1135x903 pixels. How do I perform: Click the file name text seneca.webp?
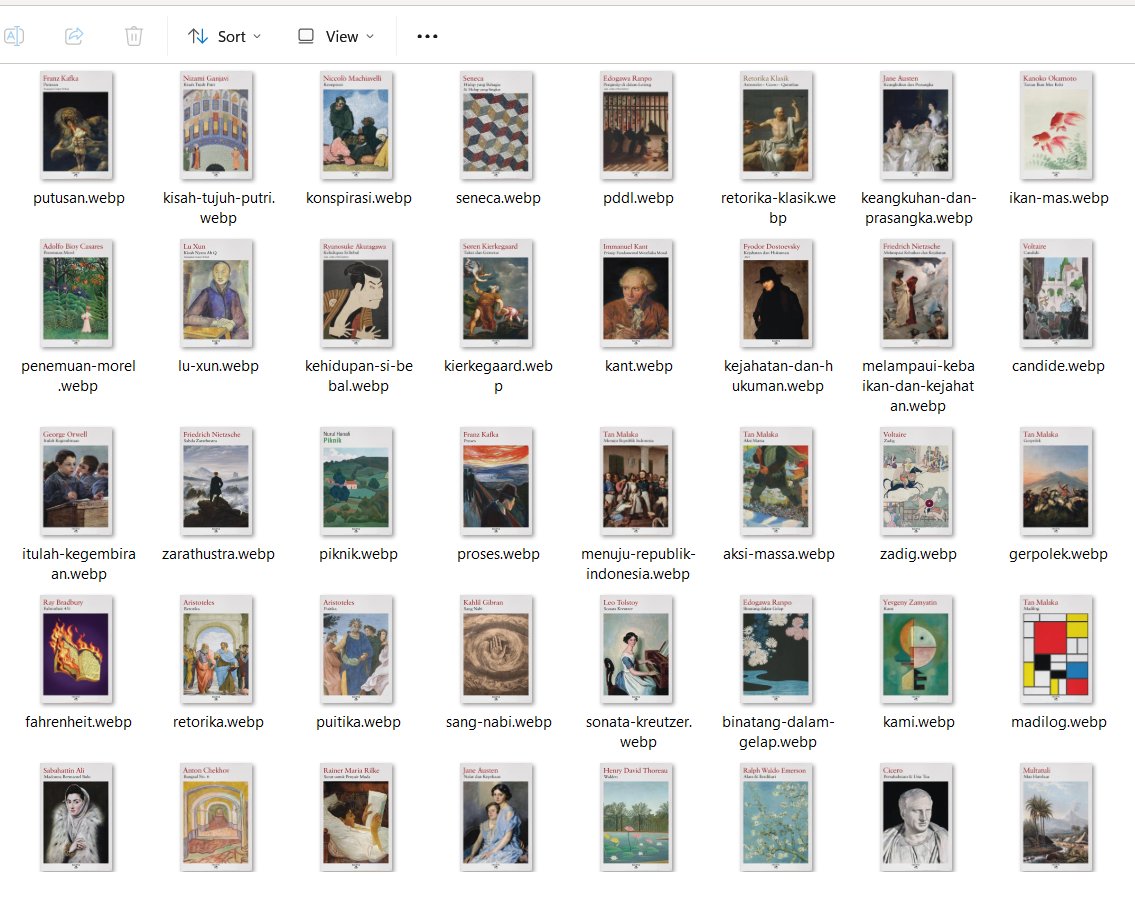click(x=498, y=198)
